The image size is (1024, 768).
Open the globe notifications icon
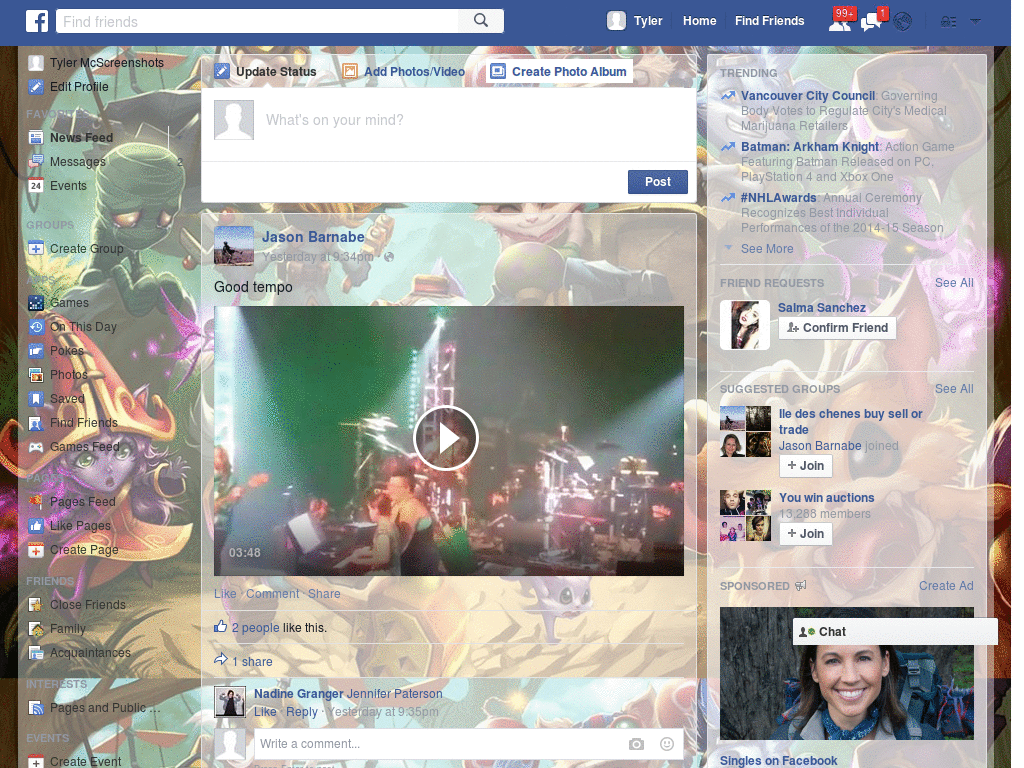click(903, 22)
